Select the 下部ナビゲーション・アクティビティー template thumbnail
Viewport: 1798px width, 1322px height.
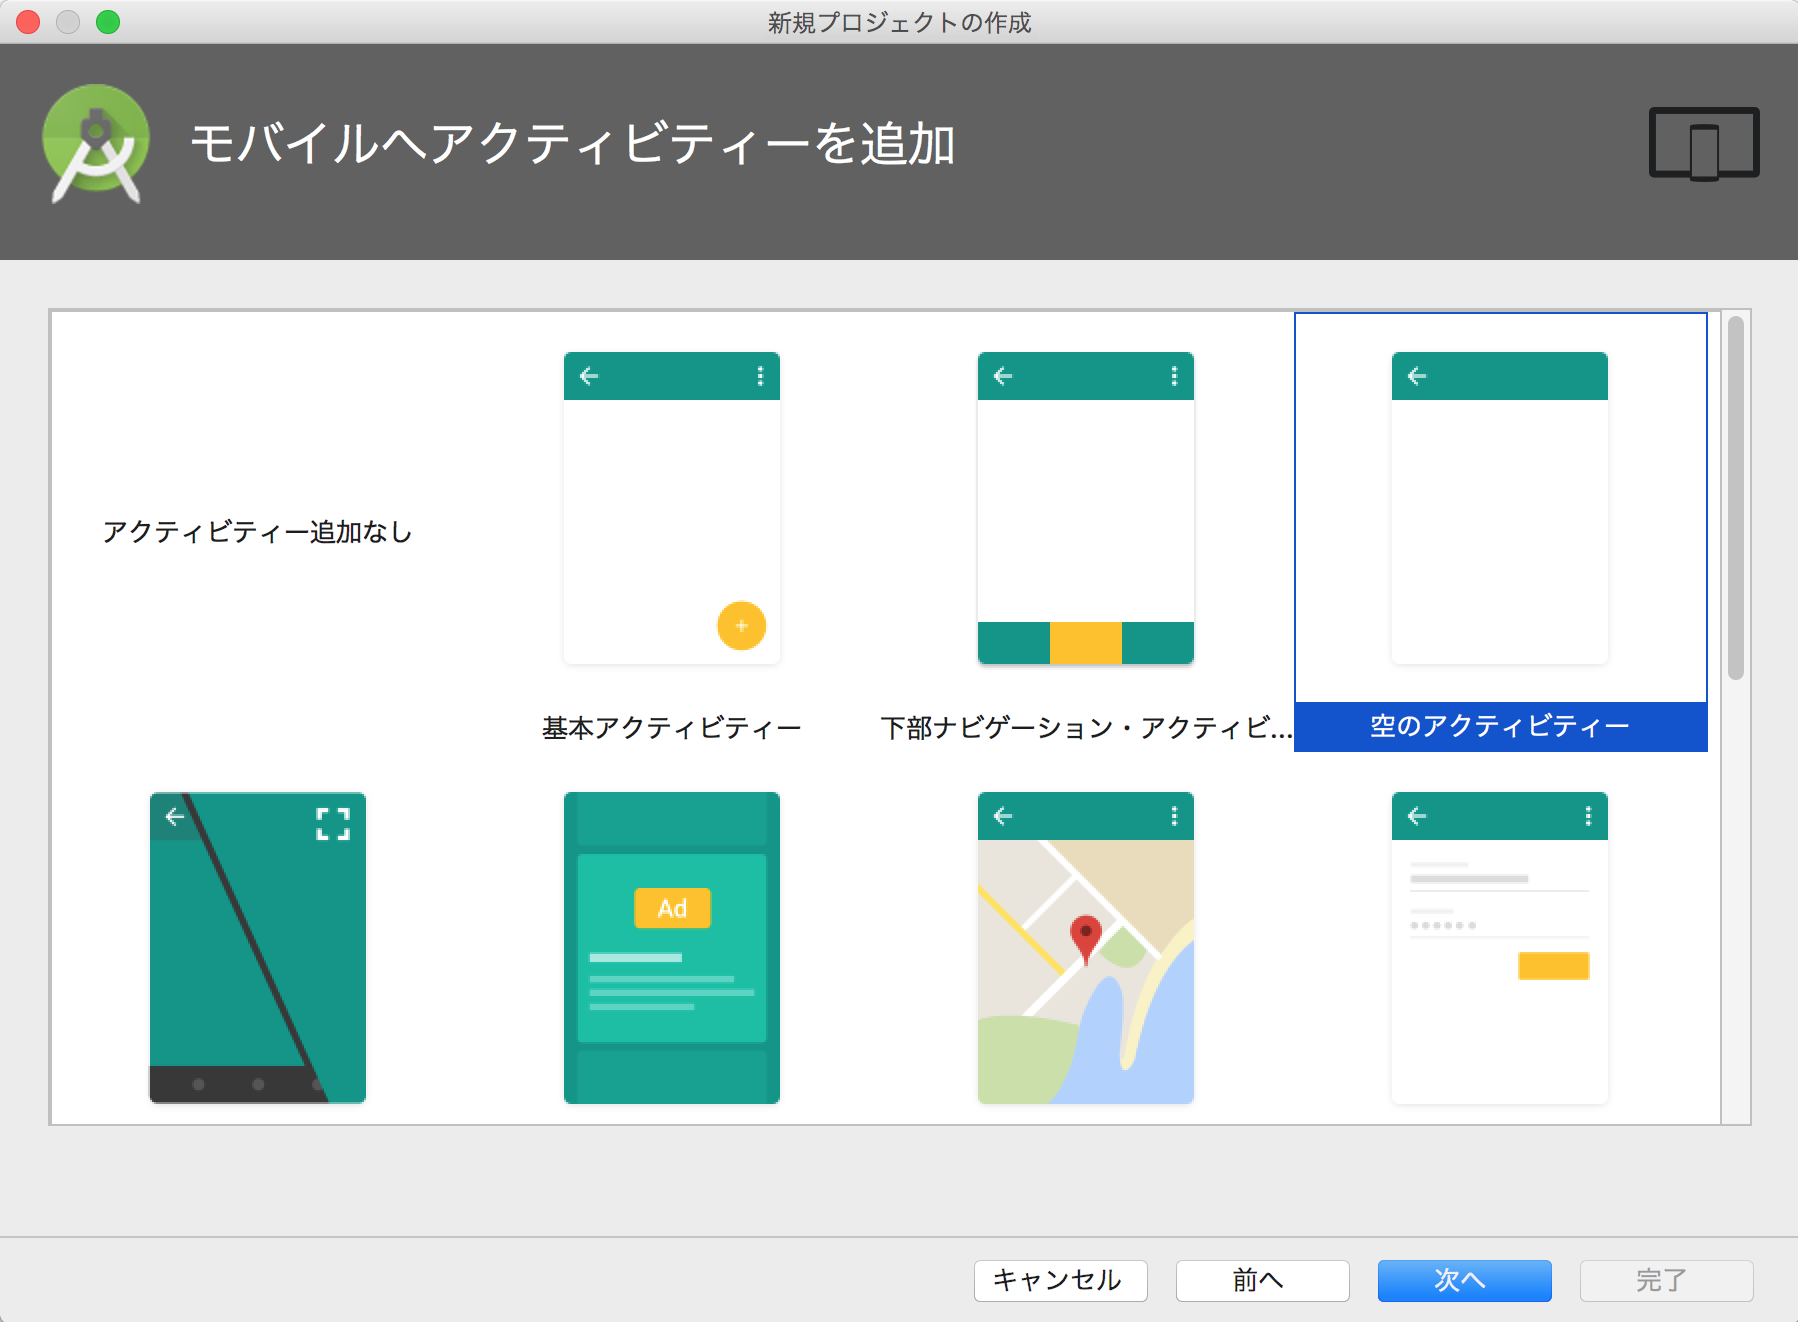click(1085, 508)
